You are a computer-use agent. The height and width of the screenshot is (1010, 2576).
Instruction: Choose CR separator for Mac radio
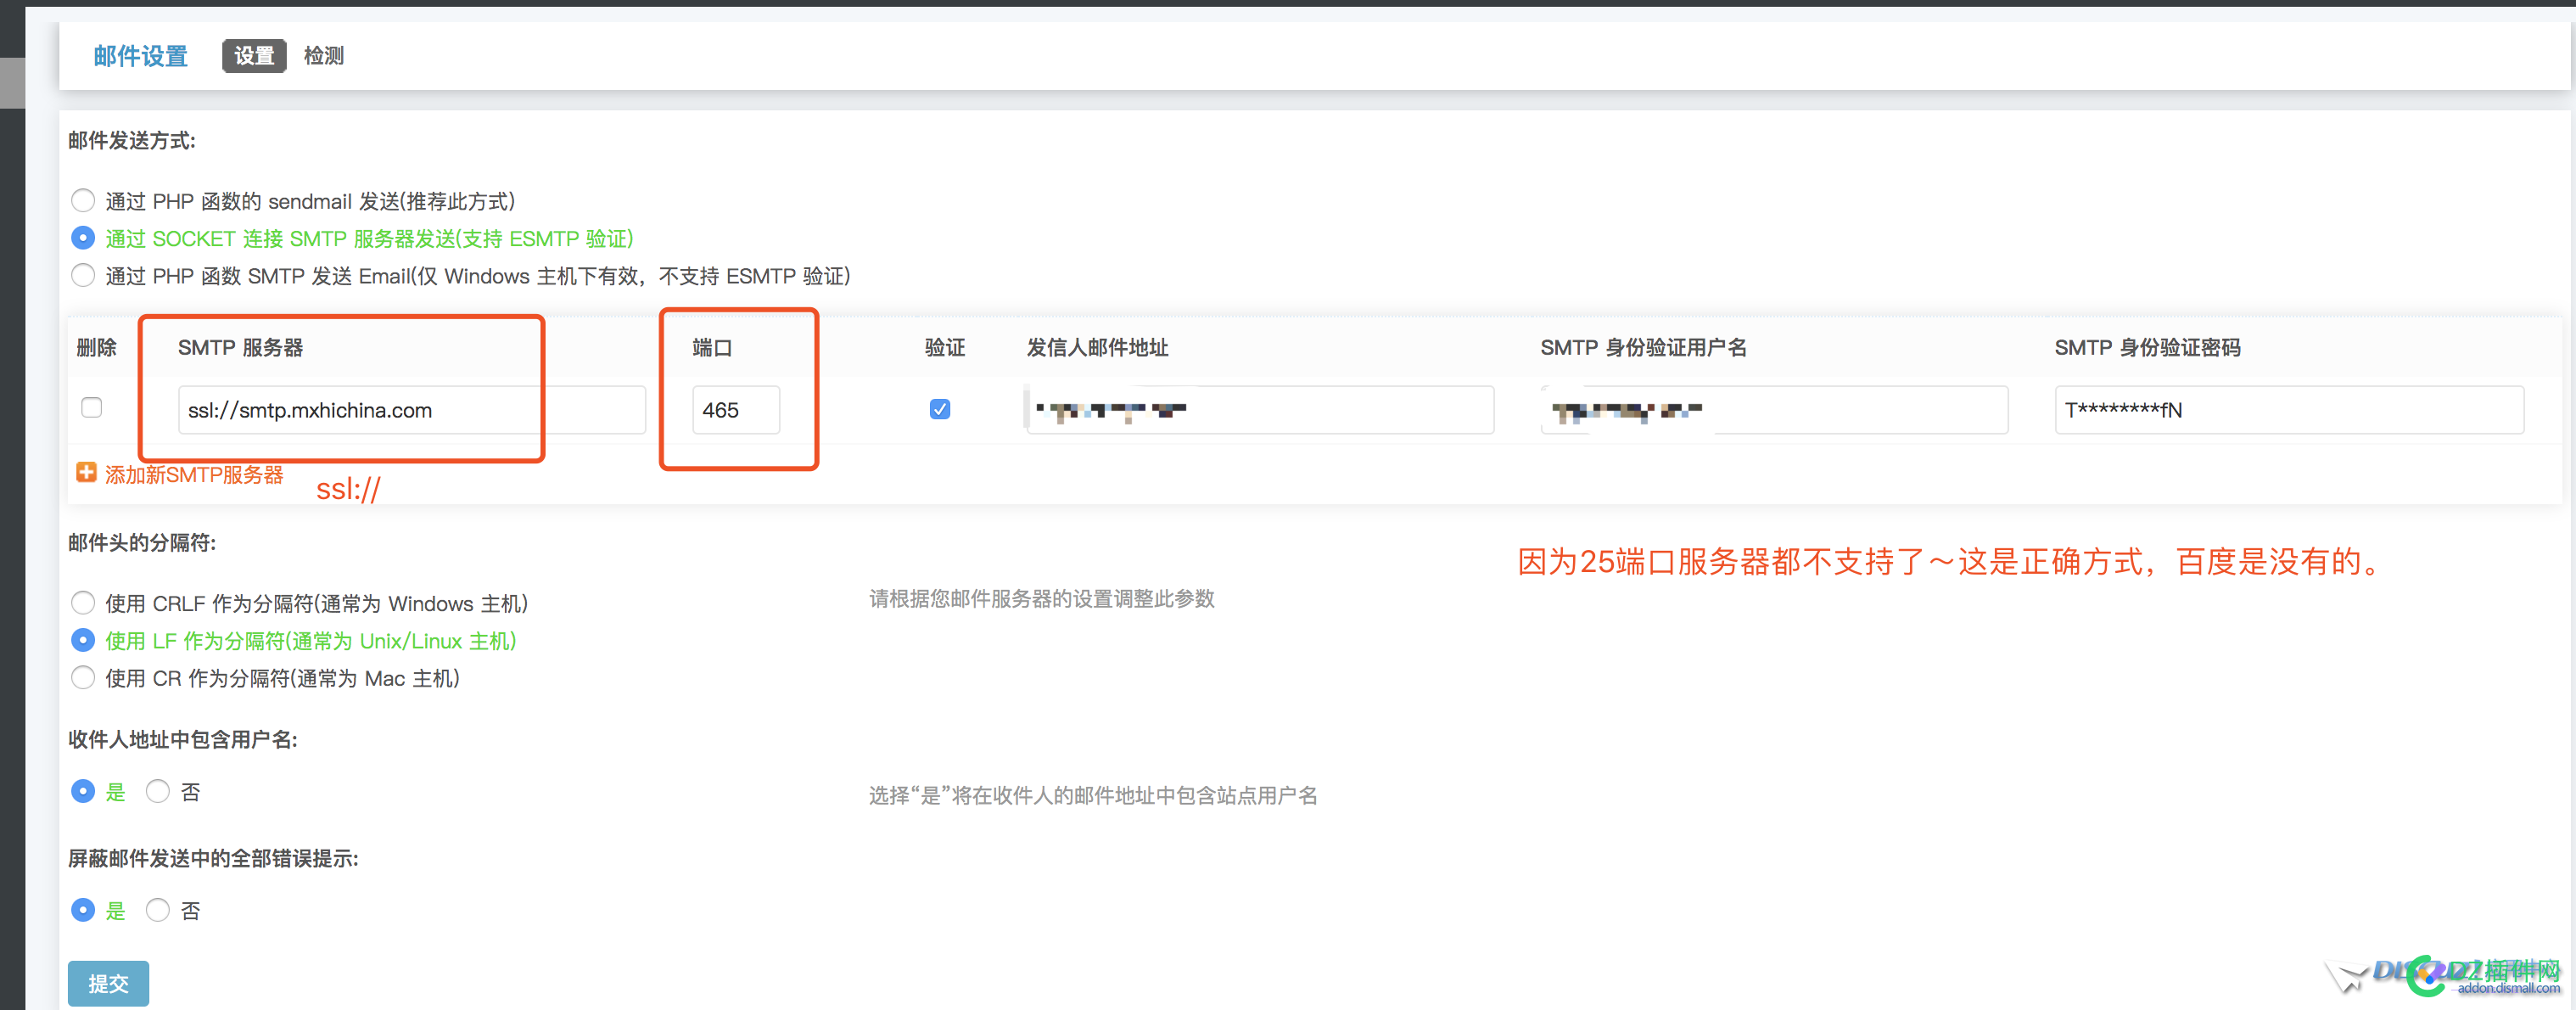[x=83, y=678]
